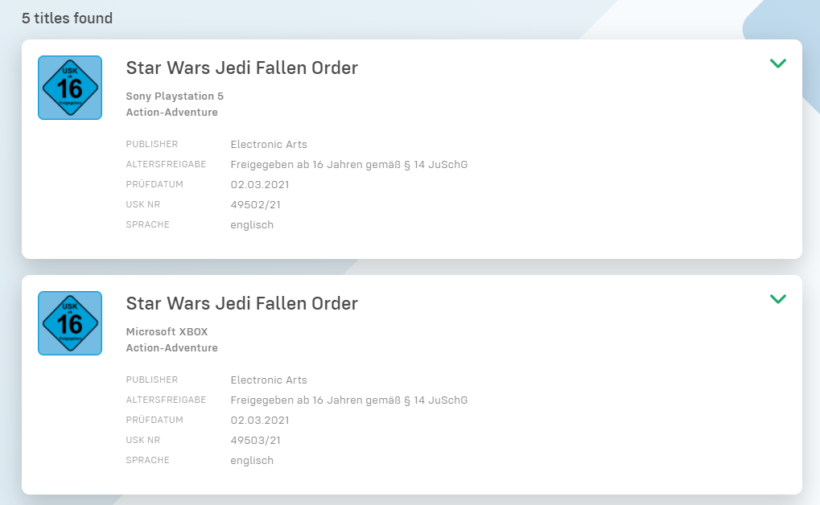The width and height of the screenshot is (820, 505).
Task: Click second Star Wars Jedi Fallen Order title
Action: (241, 303)
